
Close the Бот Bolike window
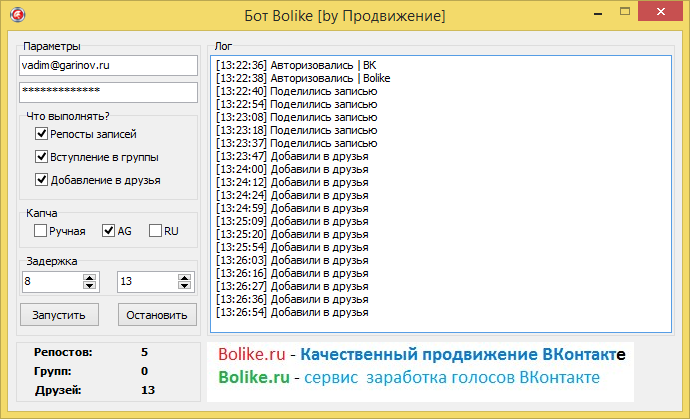pyautogui.click(x=660, y=12)
